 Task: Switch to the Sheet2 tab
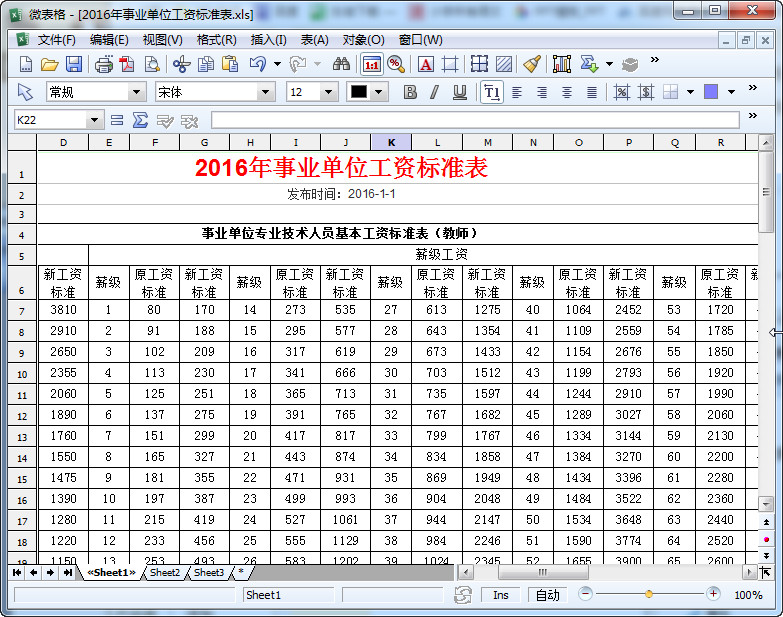(165, 573)
